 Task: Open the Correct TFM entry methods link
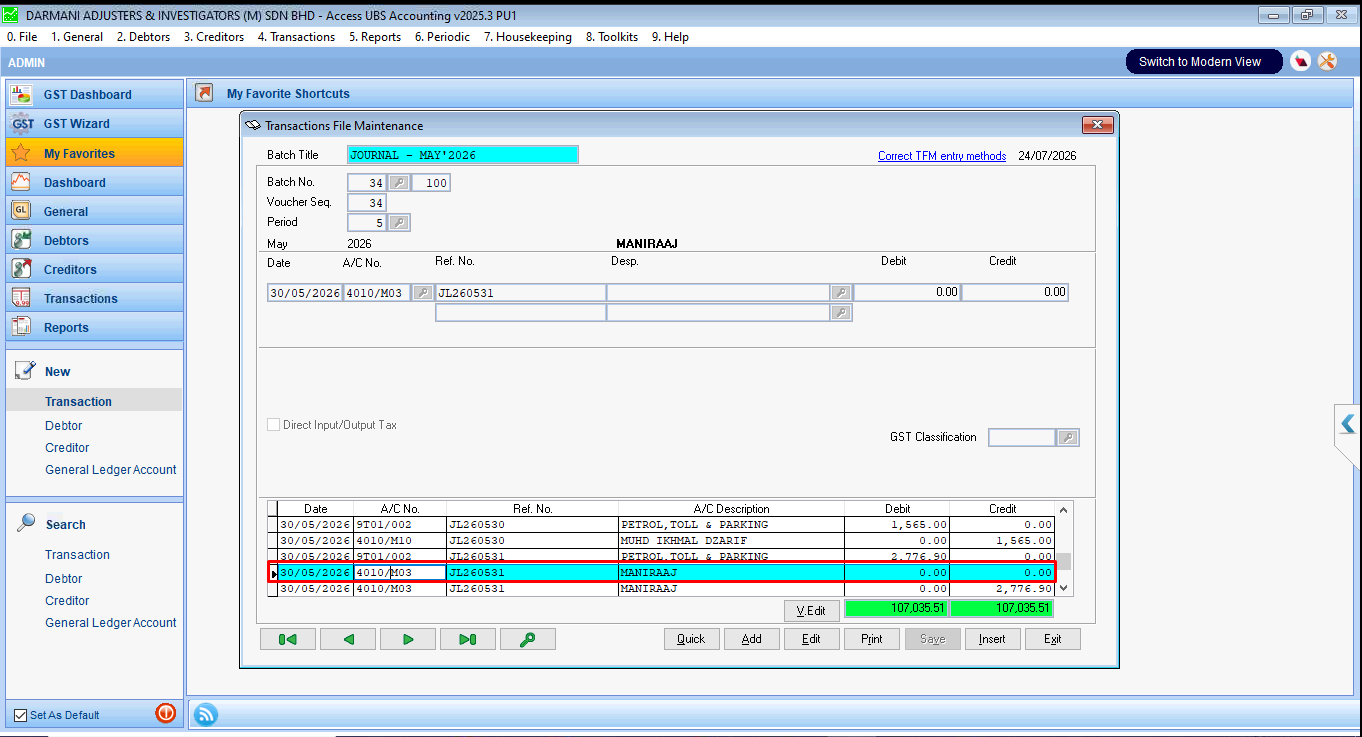[x=942, y=156]
